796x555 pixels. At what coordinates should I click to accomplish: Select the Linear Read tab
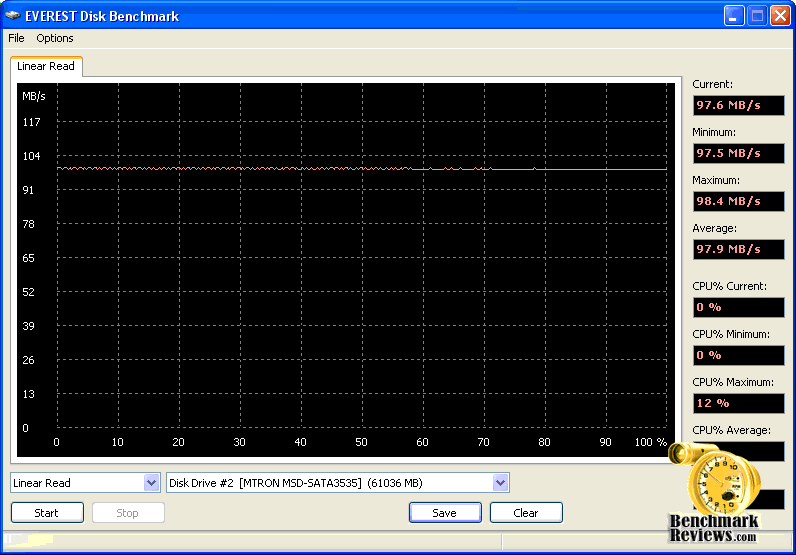tap(46, 66)
